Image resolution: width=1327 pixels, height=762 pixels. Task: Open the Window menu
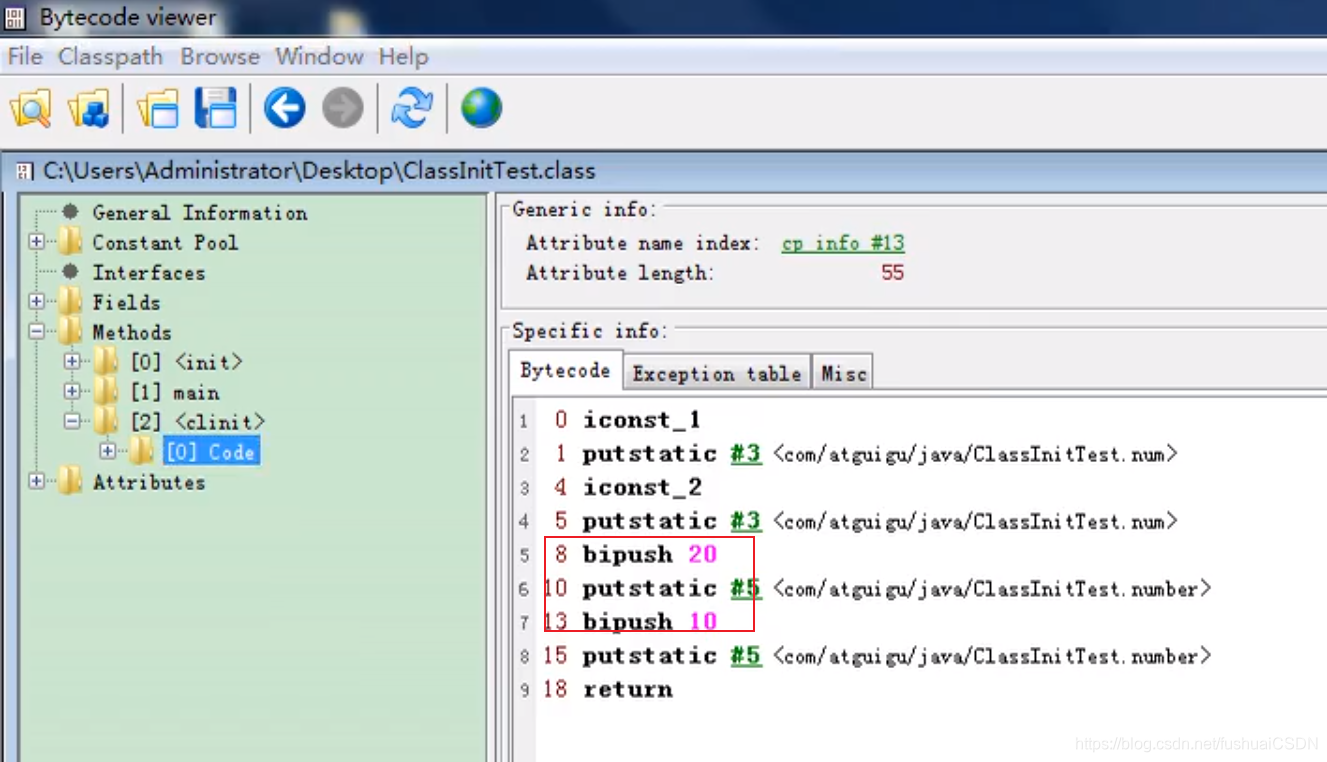pos(320,57)
